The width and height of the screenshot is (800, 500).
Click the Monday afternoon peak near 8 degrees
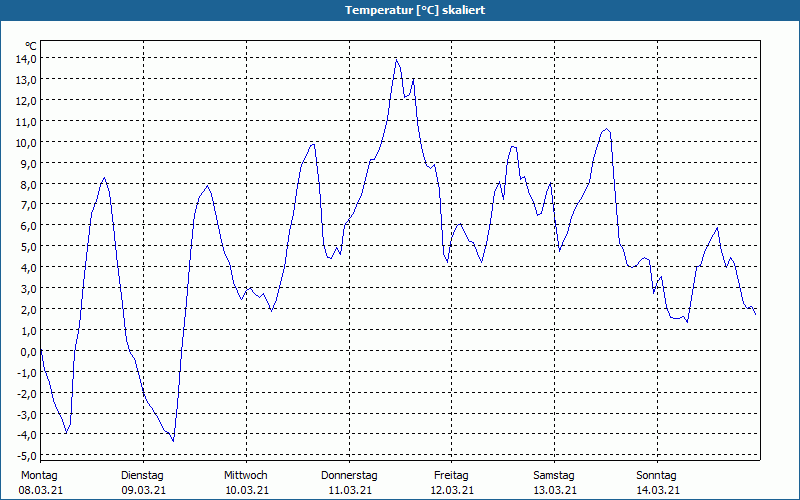pyautogui.click(x=104, y=178)
